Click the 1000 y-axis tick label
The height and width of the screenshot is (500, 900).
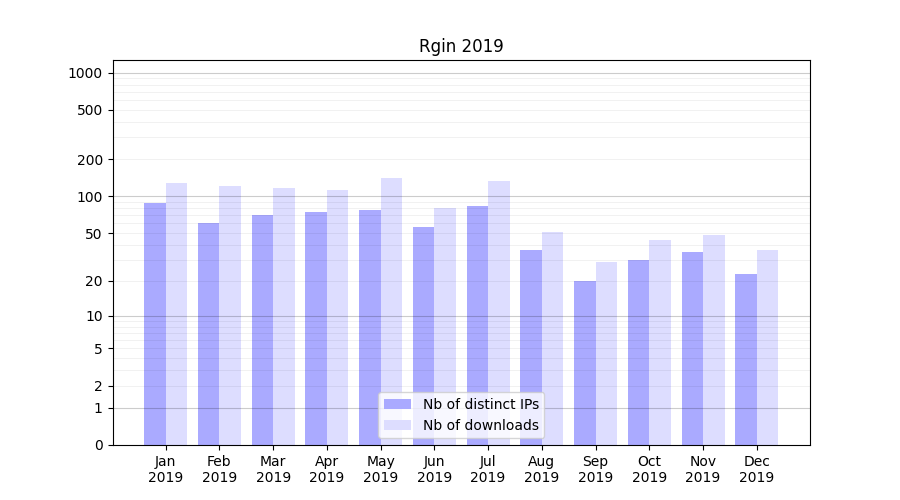85,73
